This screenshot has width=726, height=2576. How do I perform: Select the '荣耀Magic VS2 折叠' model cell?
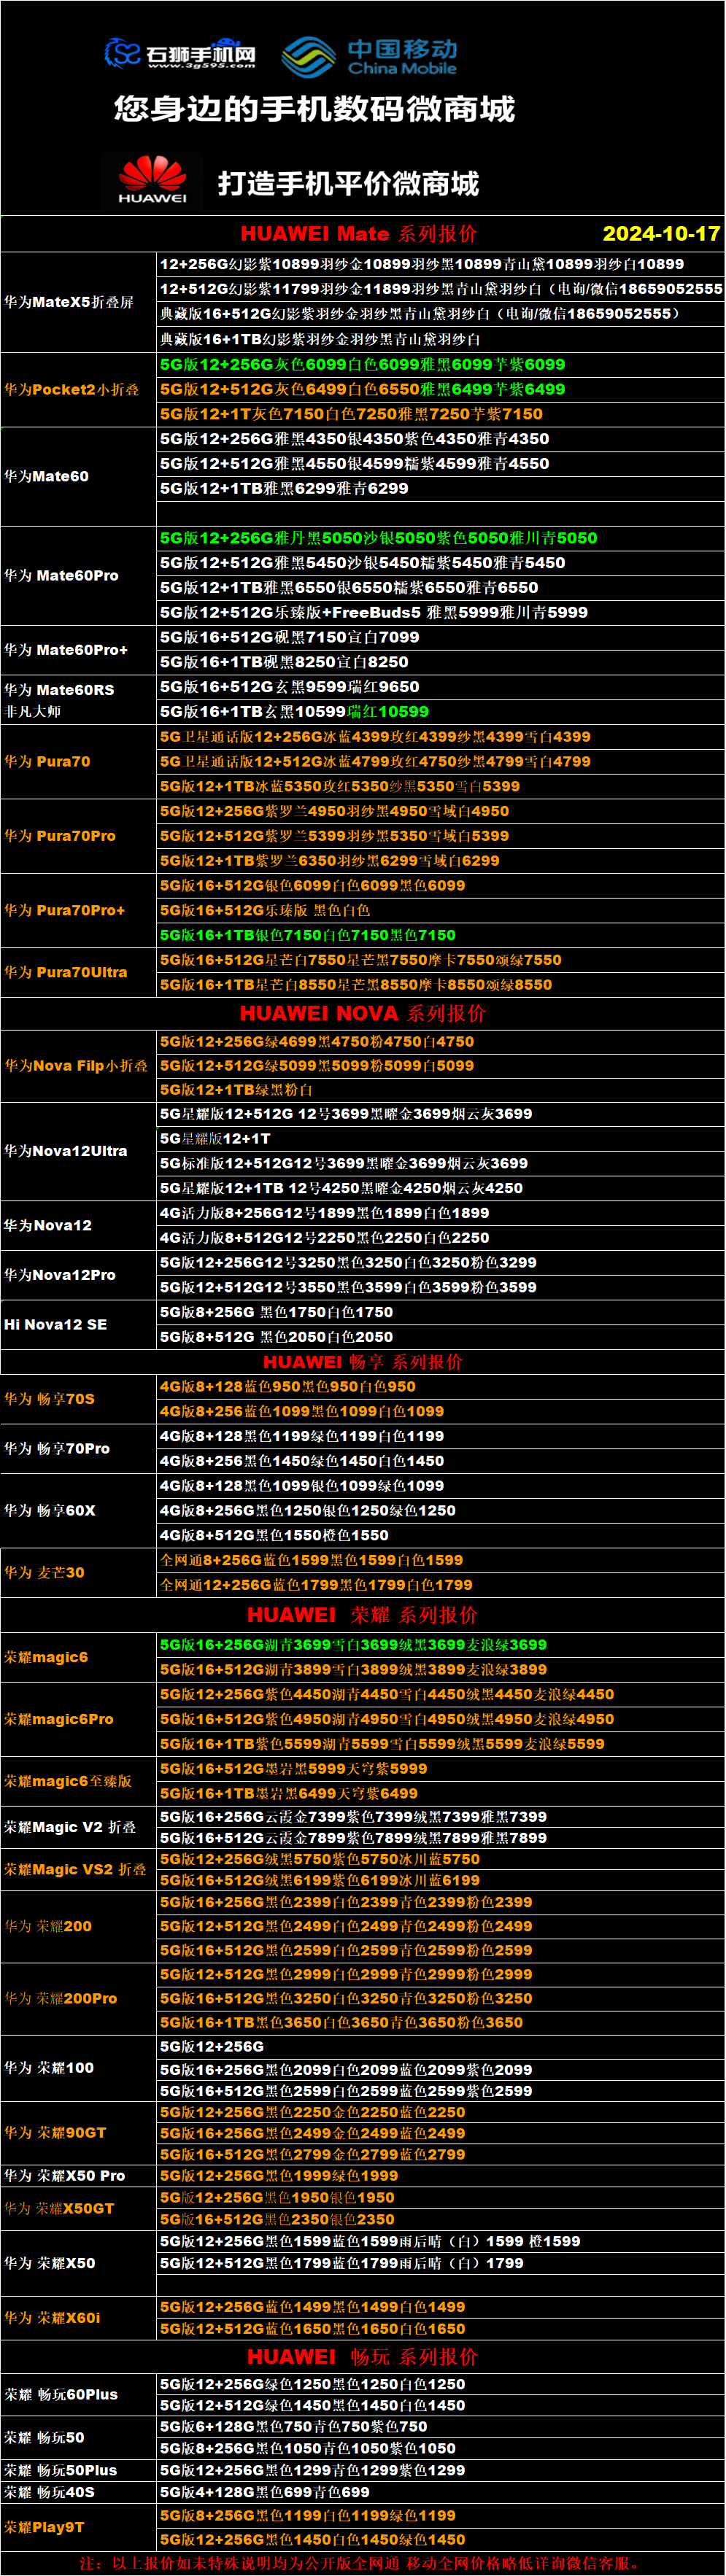coord(78,1869)
